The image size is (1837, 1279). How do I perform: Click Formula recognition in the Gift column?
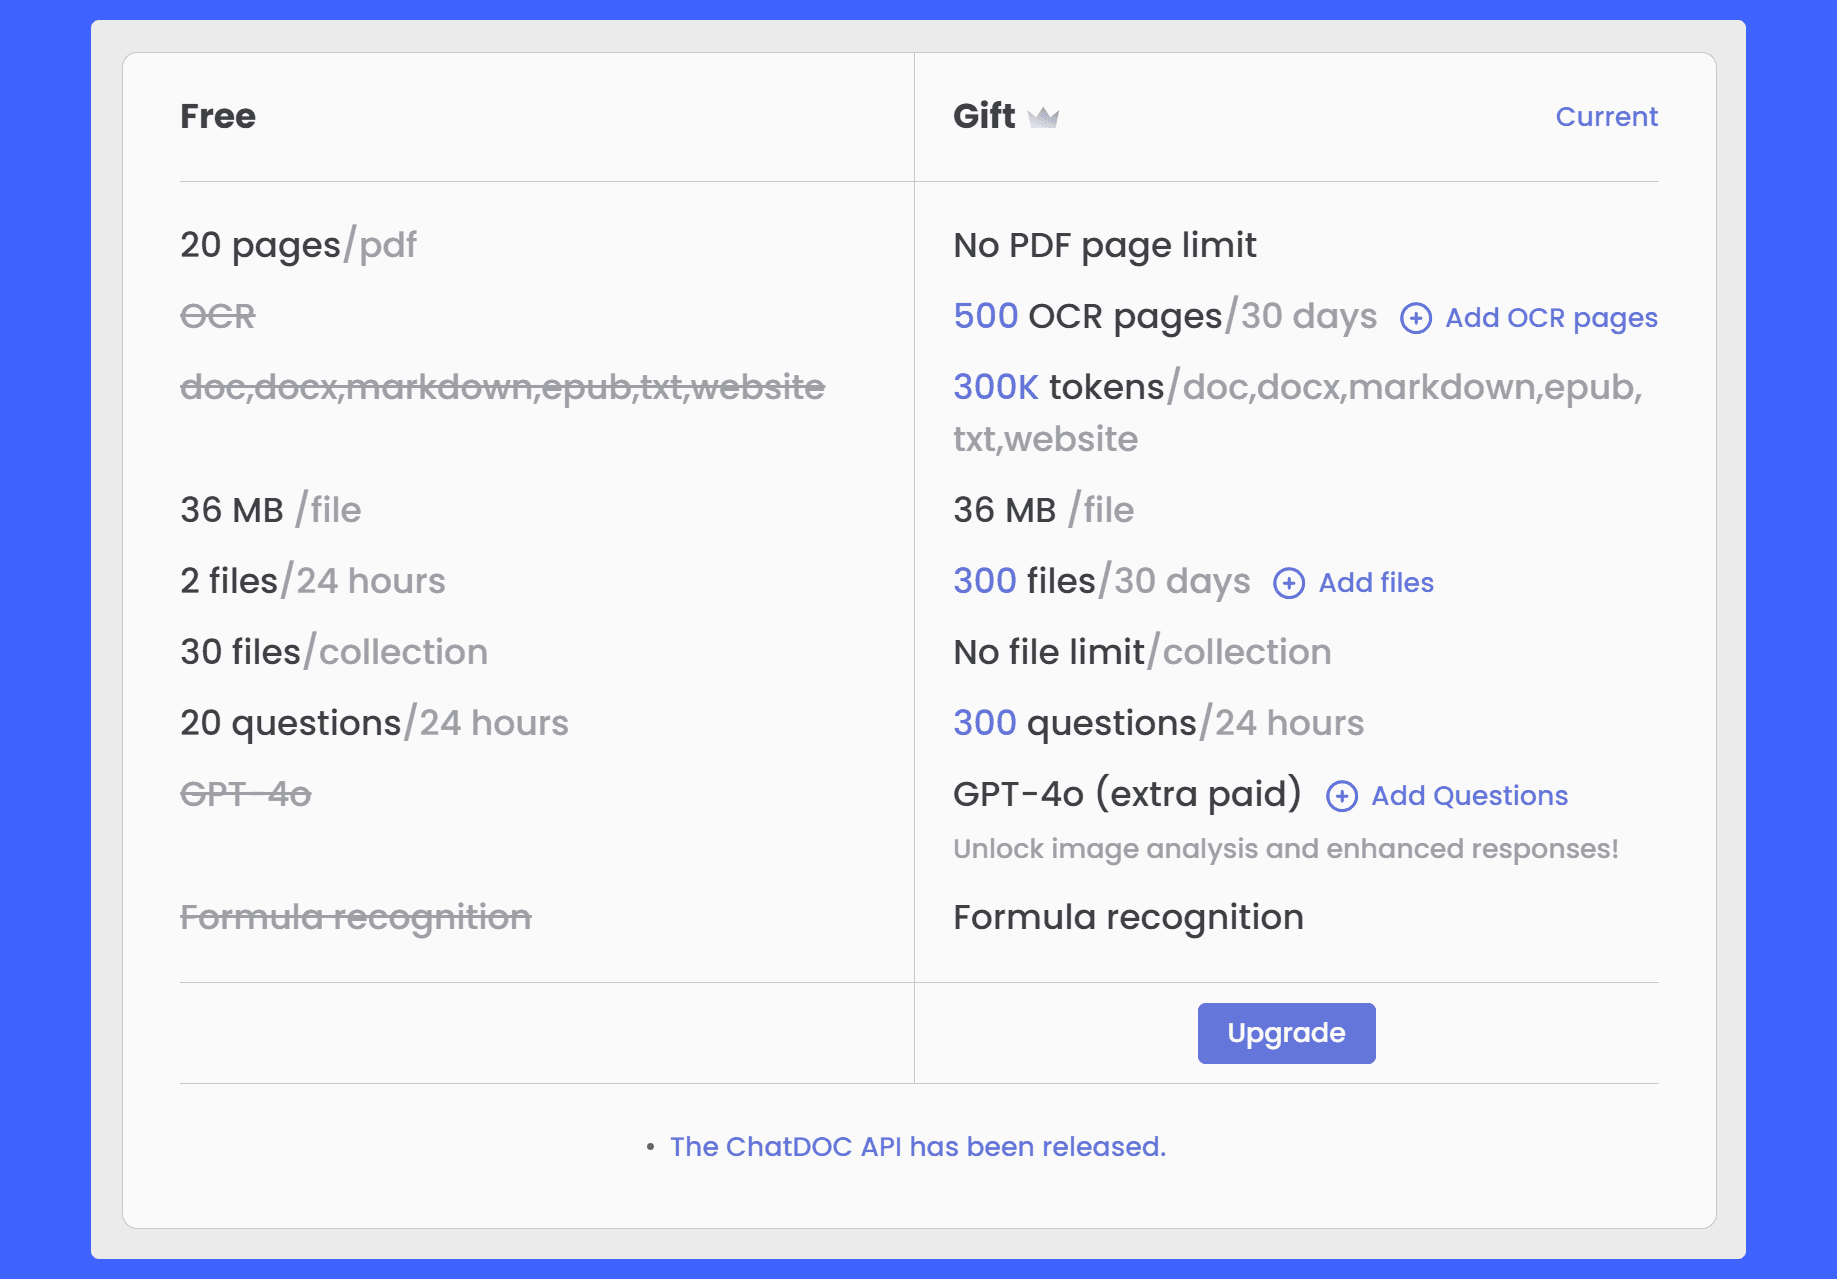pos(1128,917)
